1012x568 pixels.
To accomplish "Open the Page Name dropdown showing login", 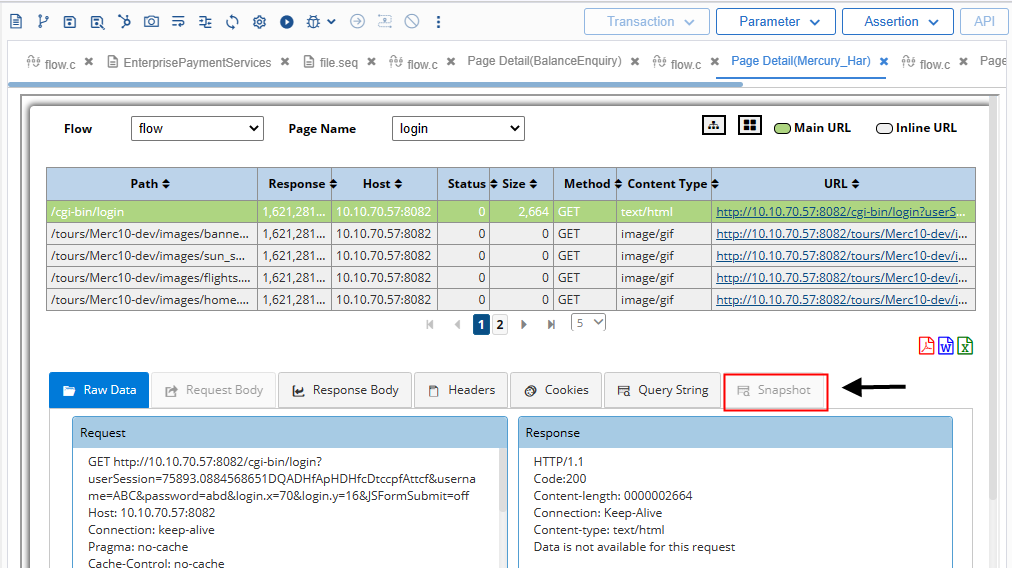I will point(458,128).
